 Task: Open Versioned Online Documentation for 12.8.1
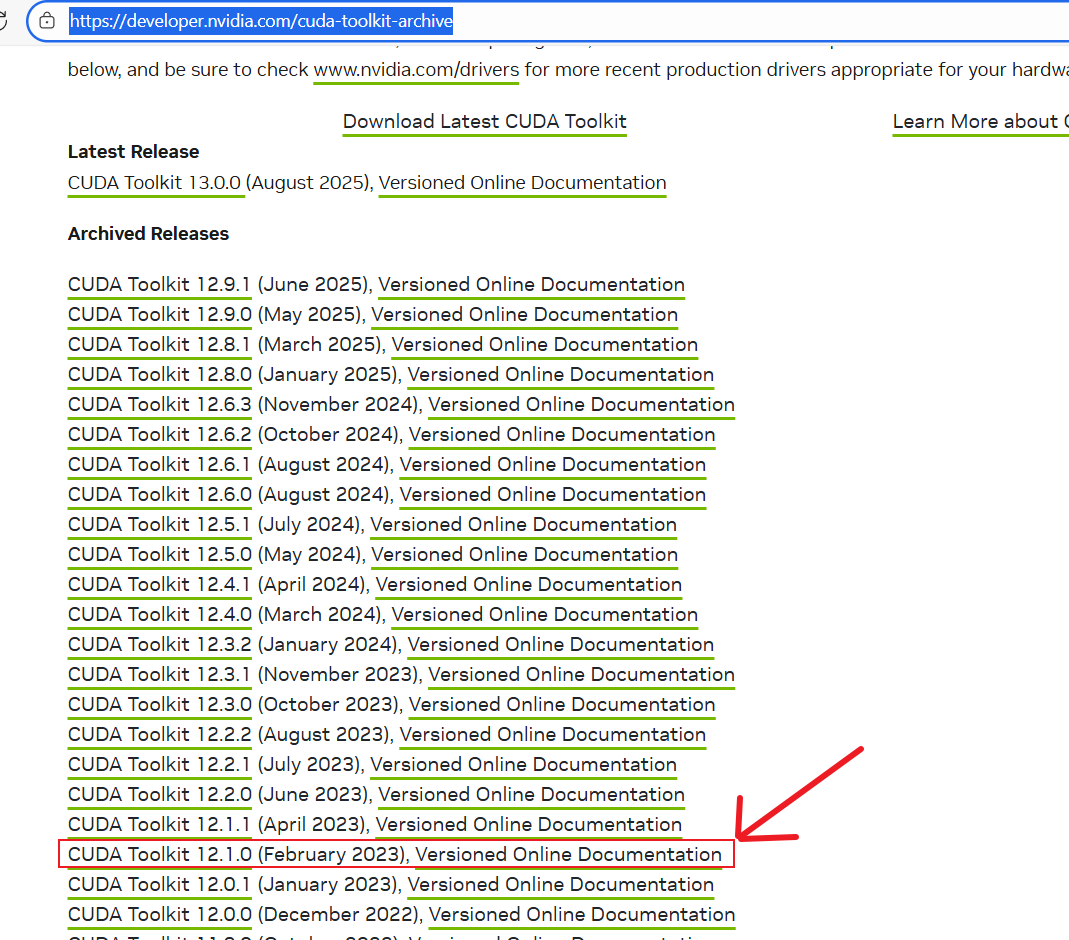(544, 344)
